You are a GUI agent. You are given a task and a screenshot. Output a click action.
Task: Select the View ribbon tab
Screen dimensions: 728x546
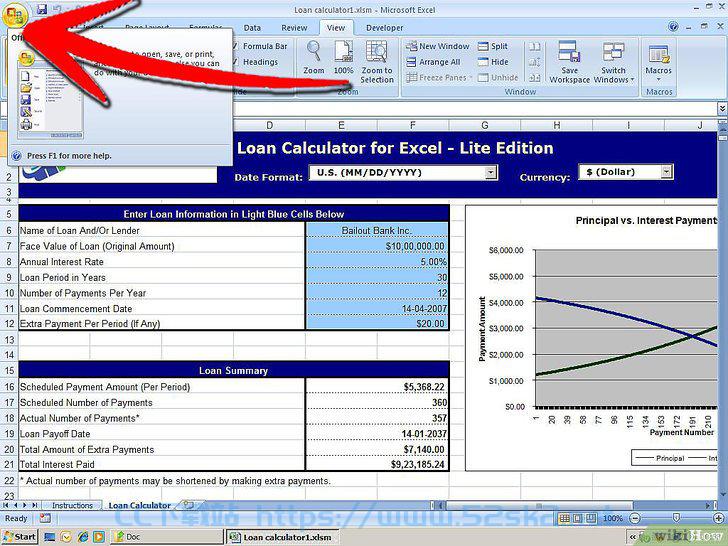[336, 28]
